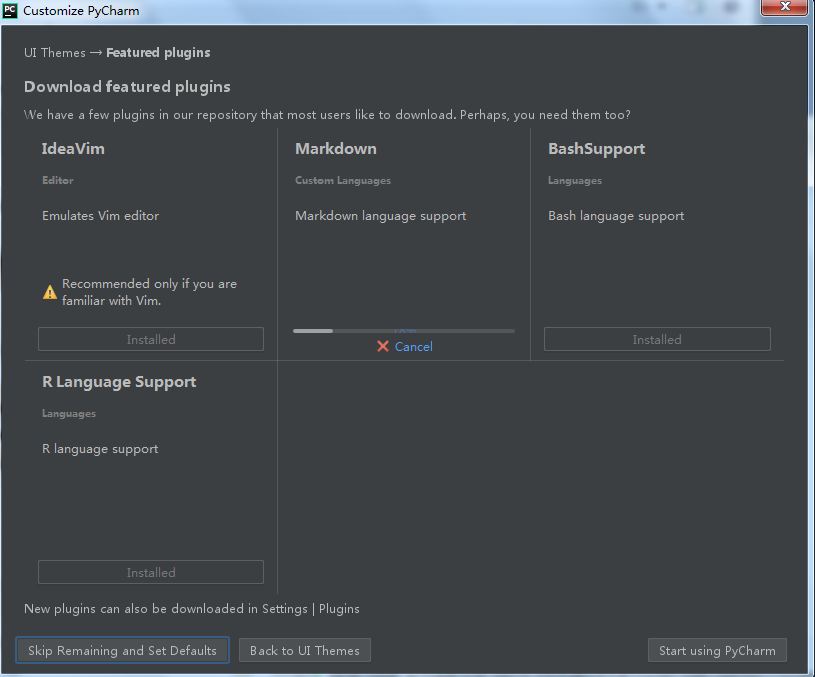Click Installed button under R Language Support

coord(151,572)
